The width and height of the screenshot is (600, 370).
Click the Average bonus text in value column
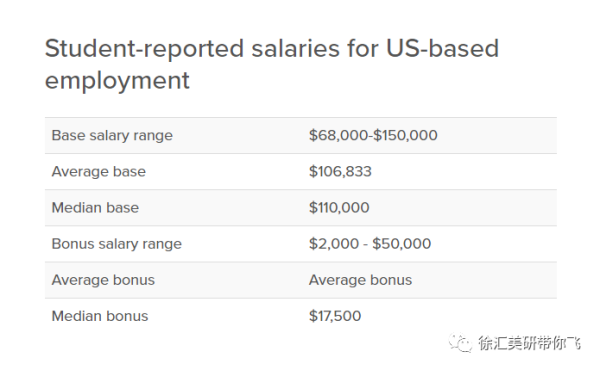tap(360, 280)
